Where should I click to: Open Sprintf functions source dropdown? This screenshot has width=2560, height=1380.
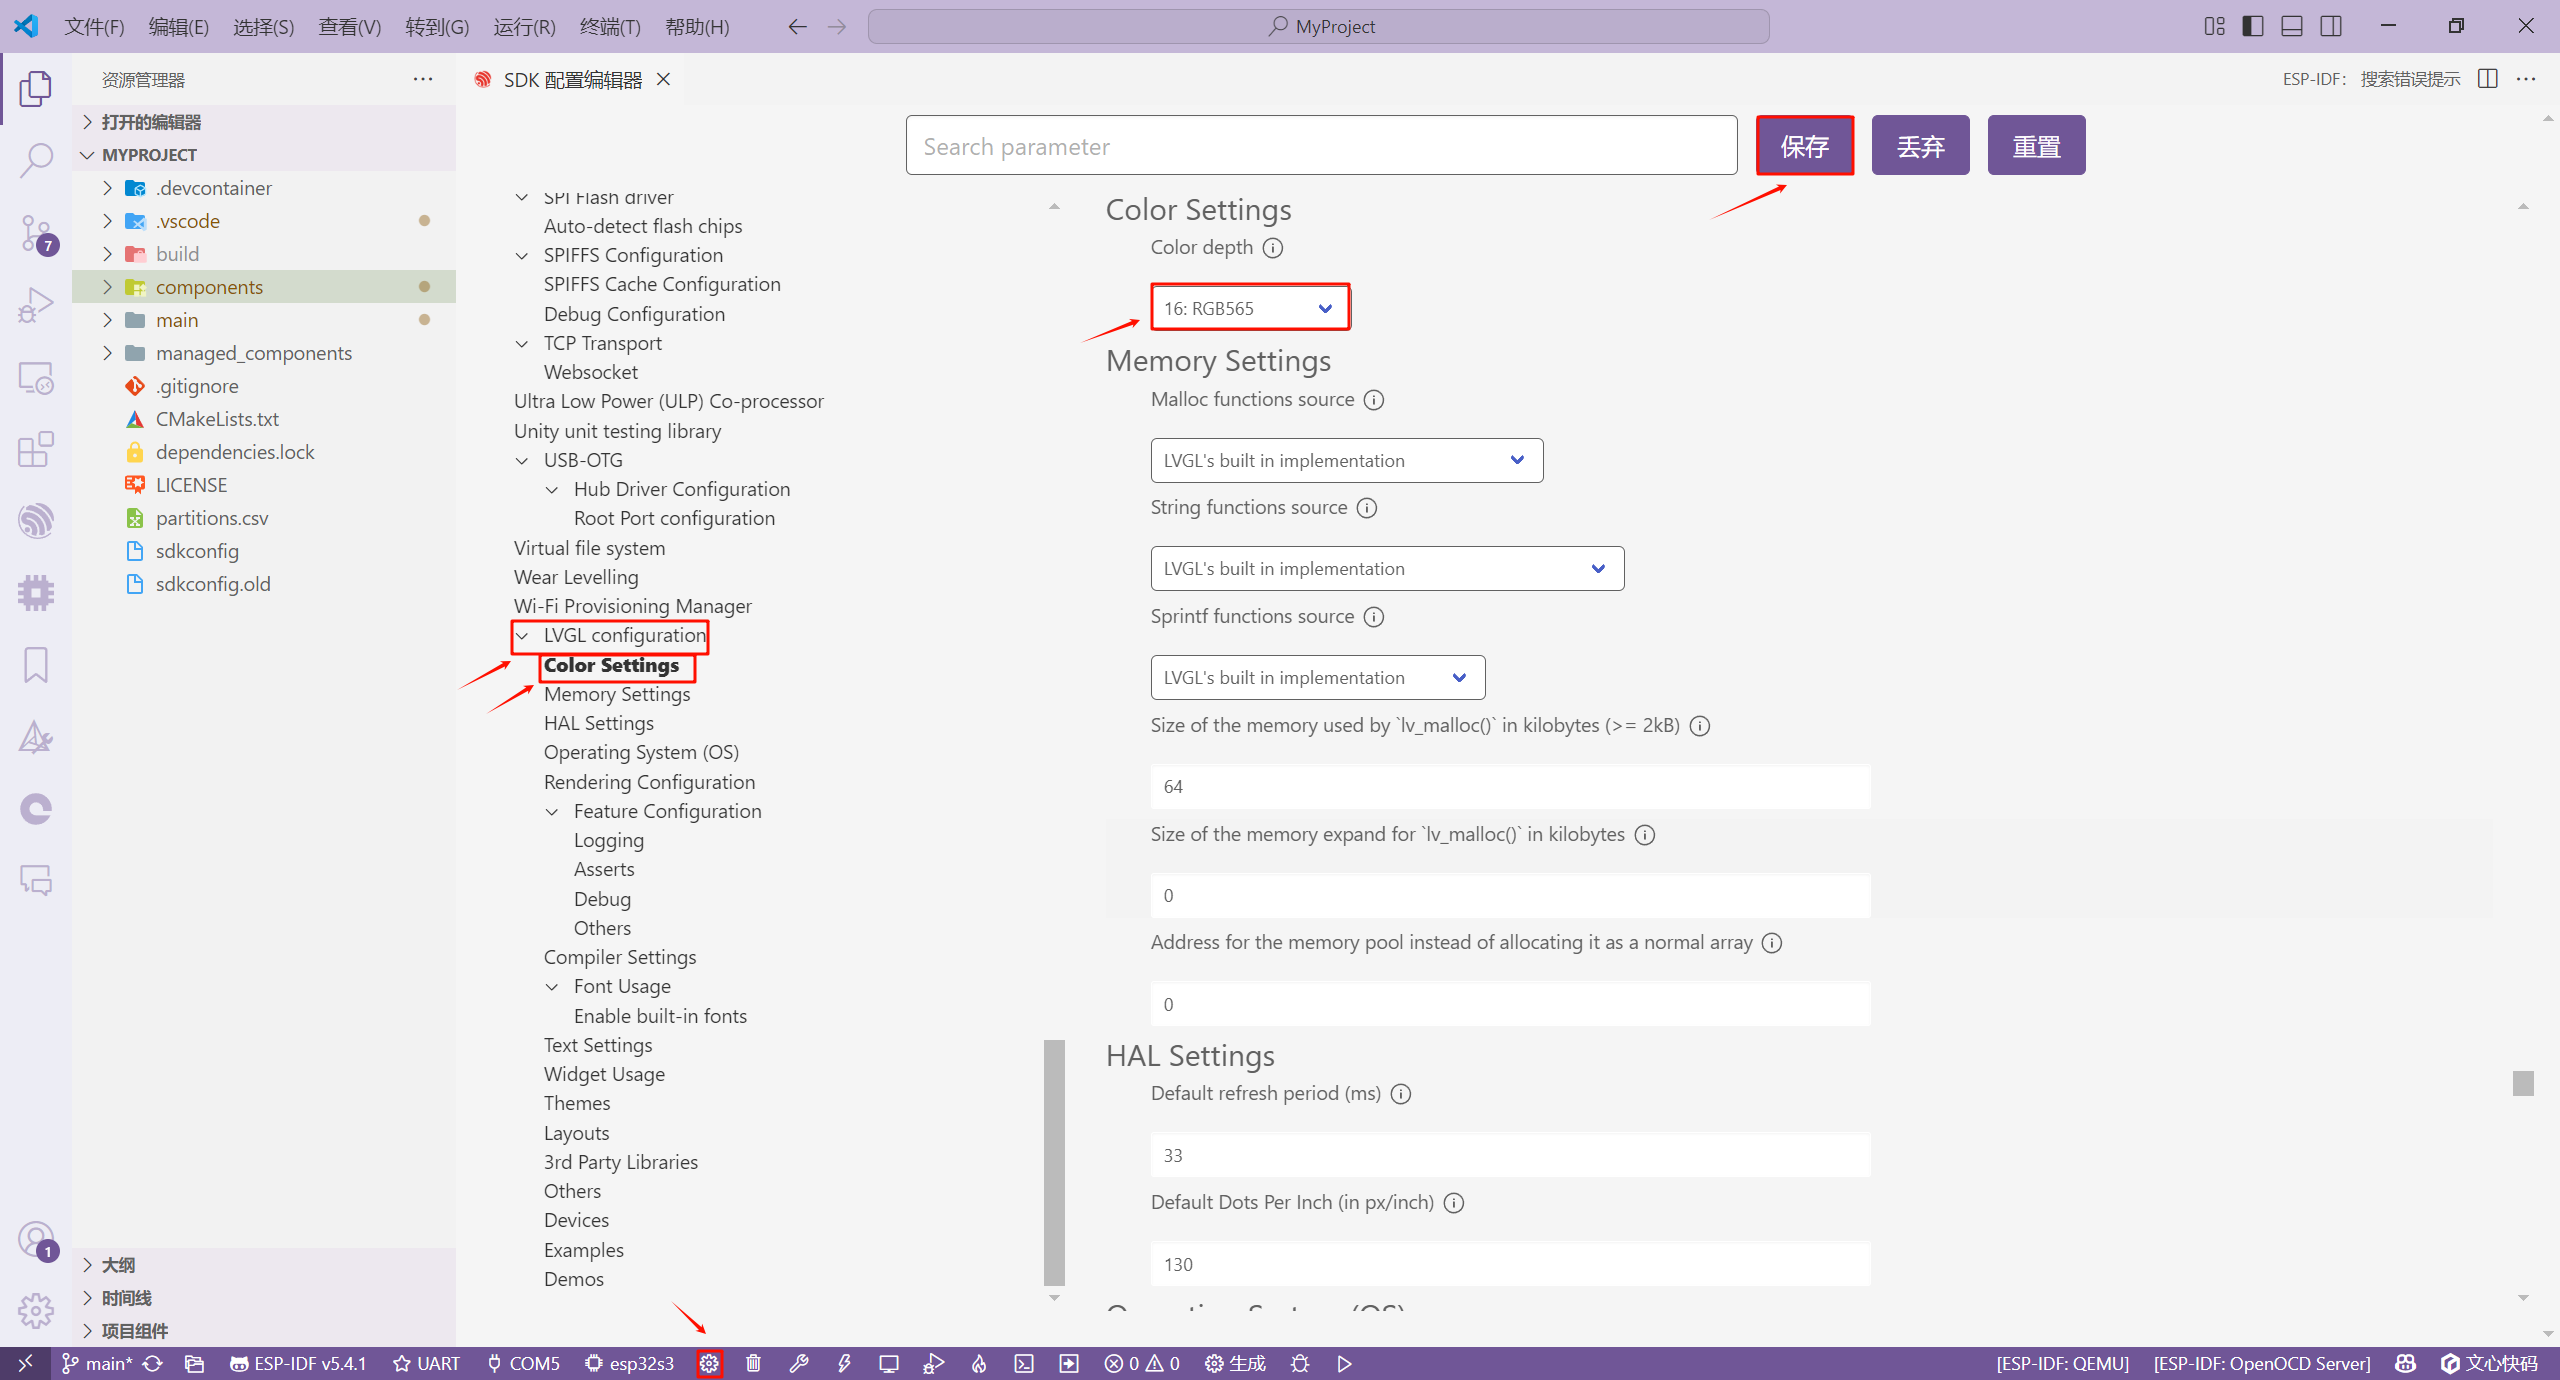click(1316, 677)
